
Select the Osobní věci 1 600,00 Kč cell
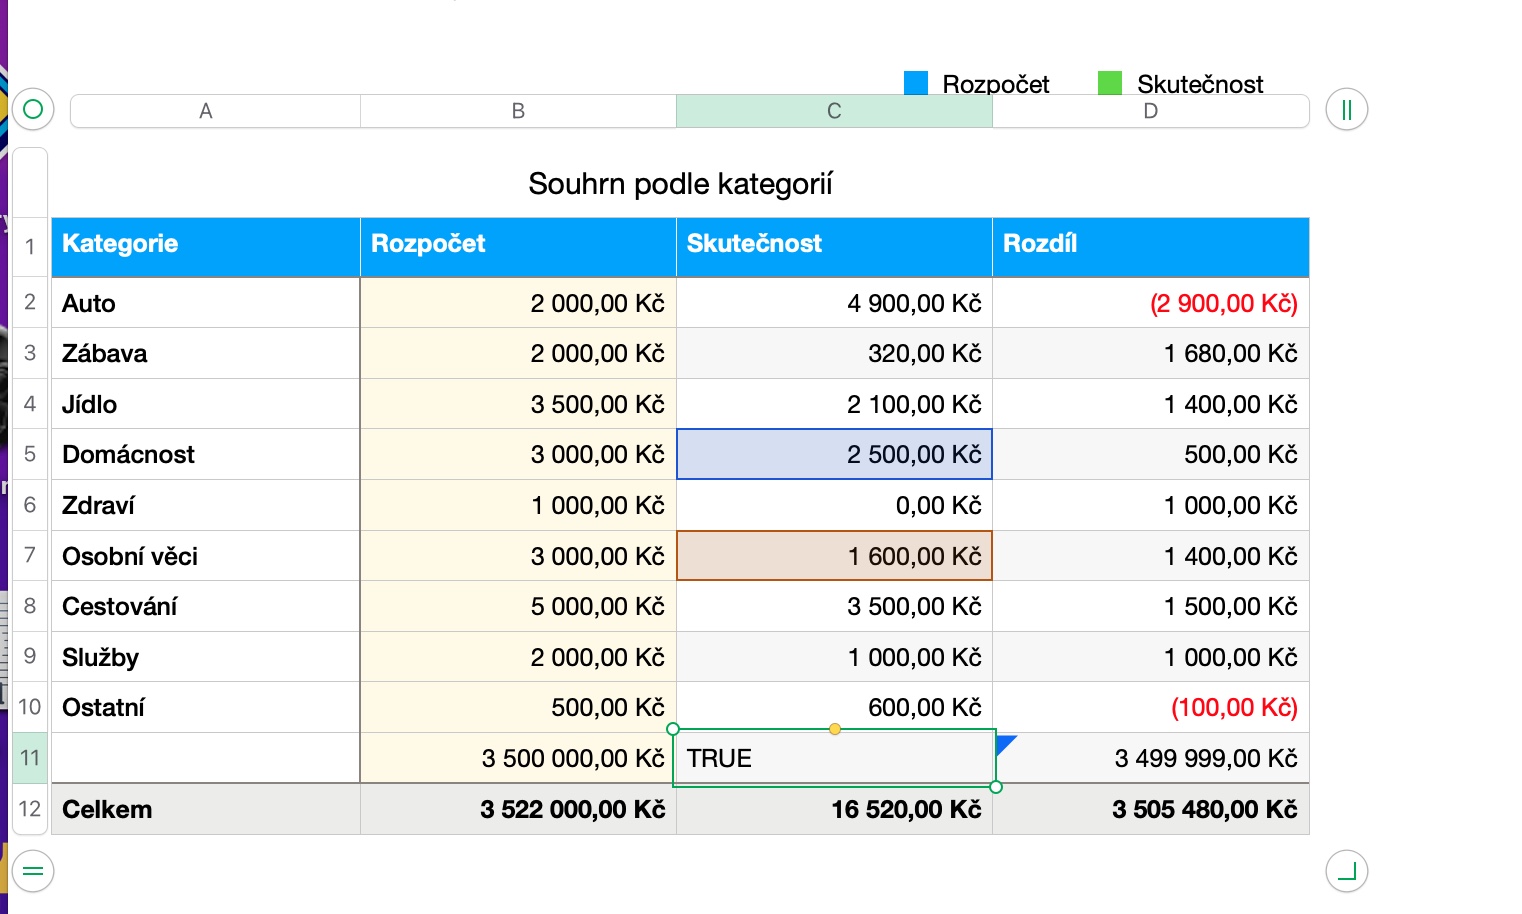pos(834,556)
